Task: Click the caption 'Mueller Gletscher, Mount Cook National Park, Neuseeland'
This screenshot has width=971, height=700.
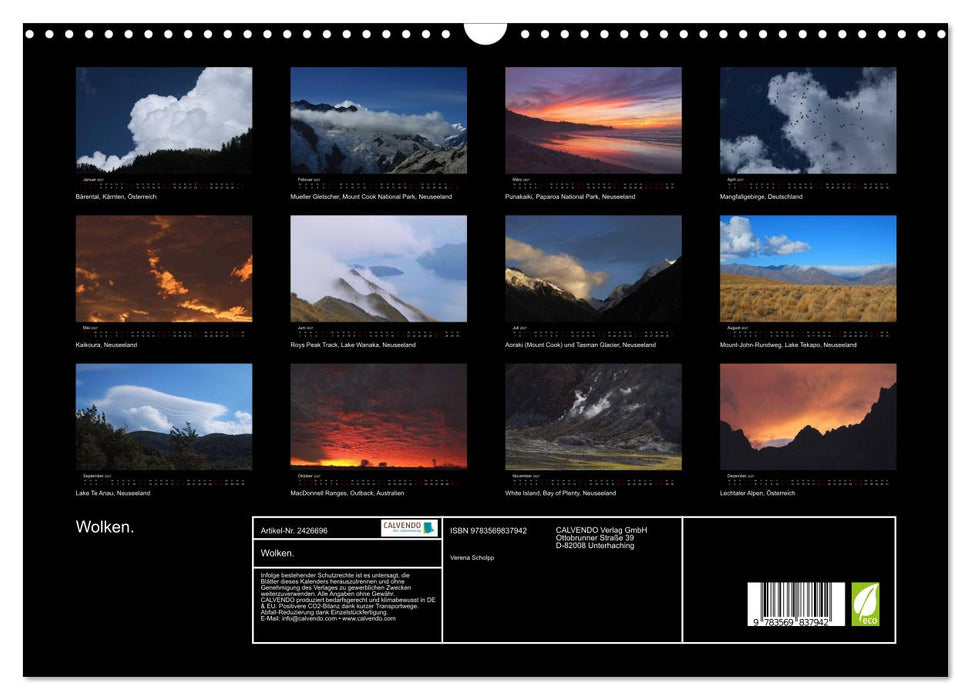Action: (371, 196)
